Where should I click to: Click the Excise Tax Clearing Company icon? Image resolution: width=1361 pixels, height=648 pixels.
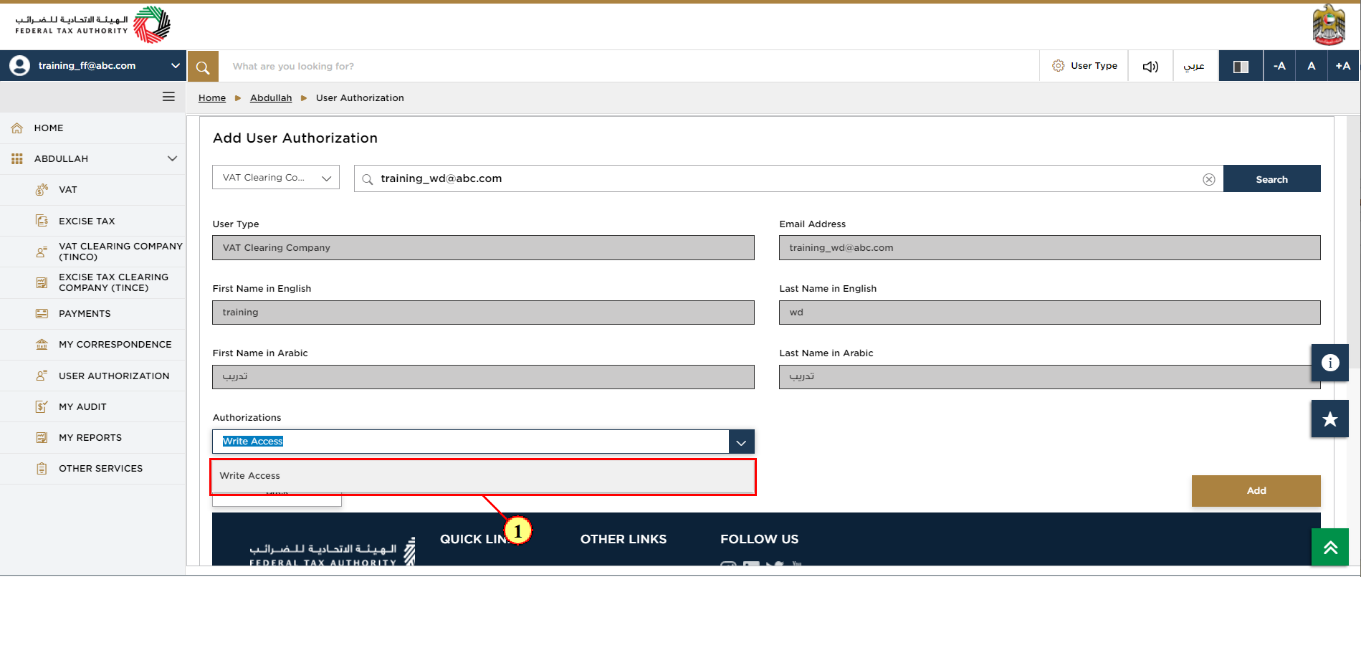point(41,283)
